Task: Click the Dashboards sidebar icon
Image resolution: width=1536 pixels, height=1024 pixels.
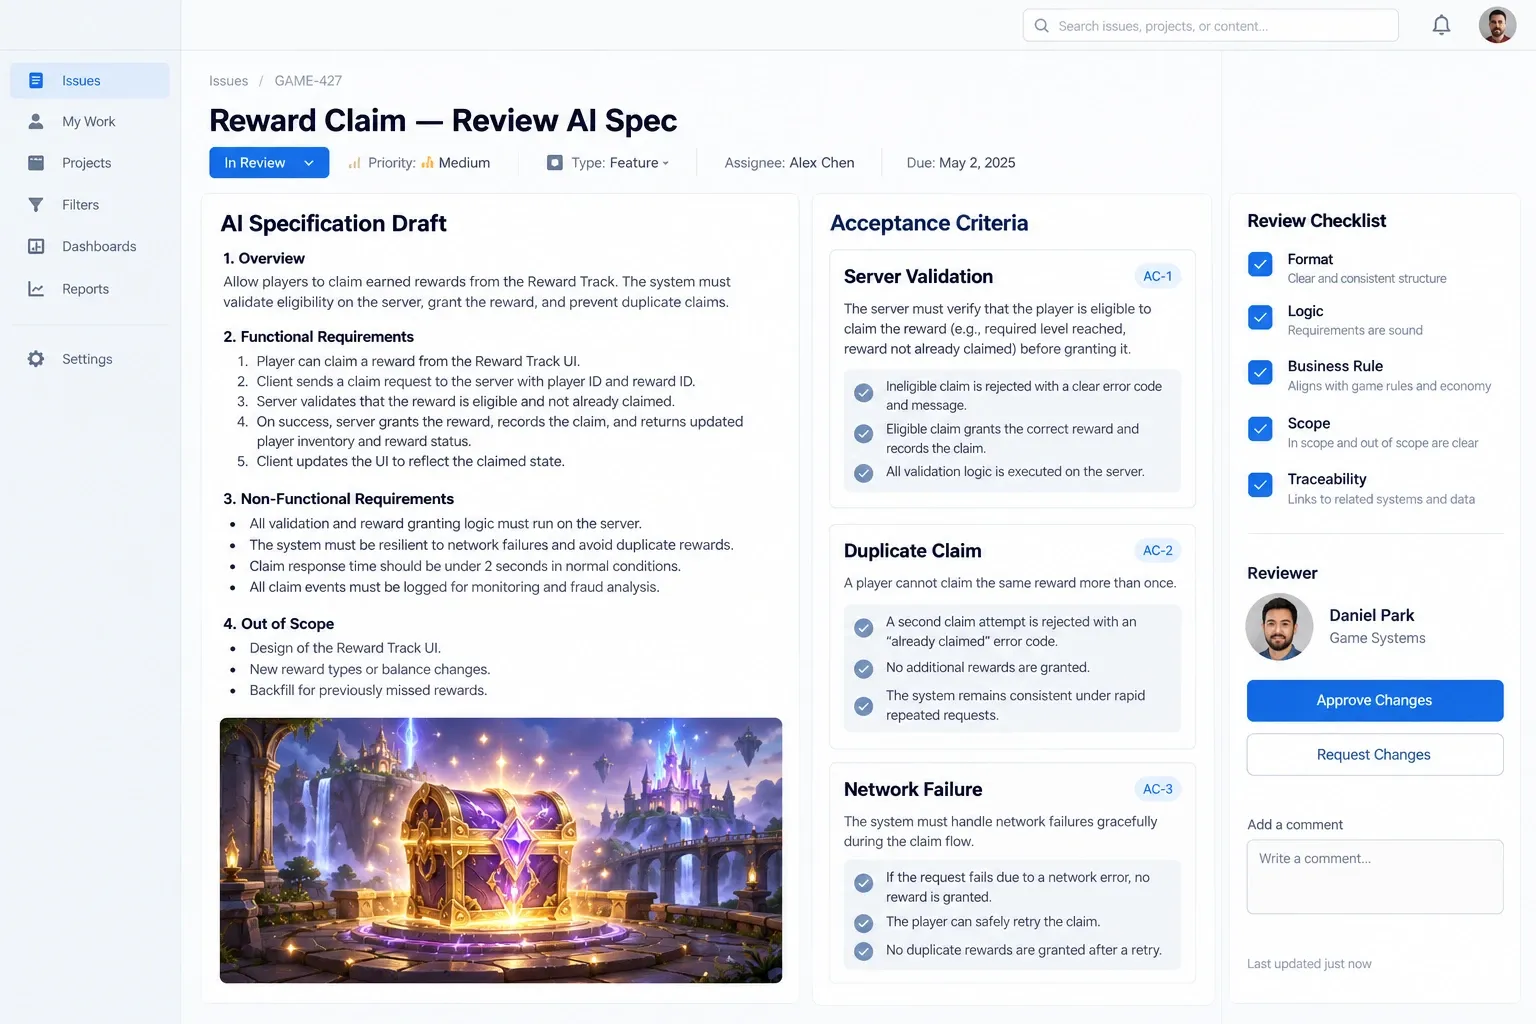Action: tap(36, 246)
